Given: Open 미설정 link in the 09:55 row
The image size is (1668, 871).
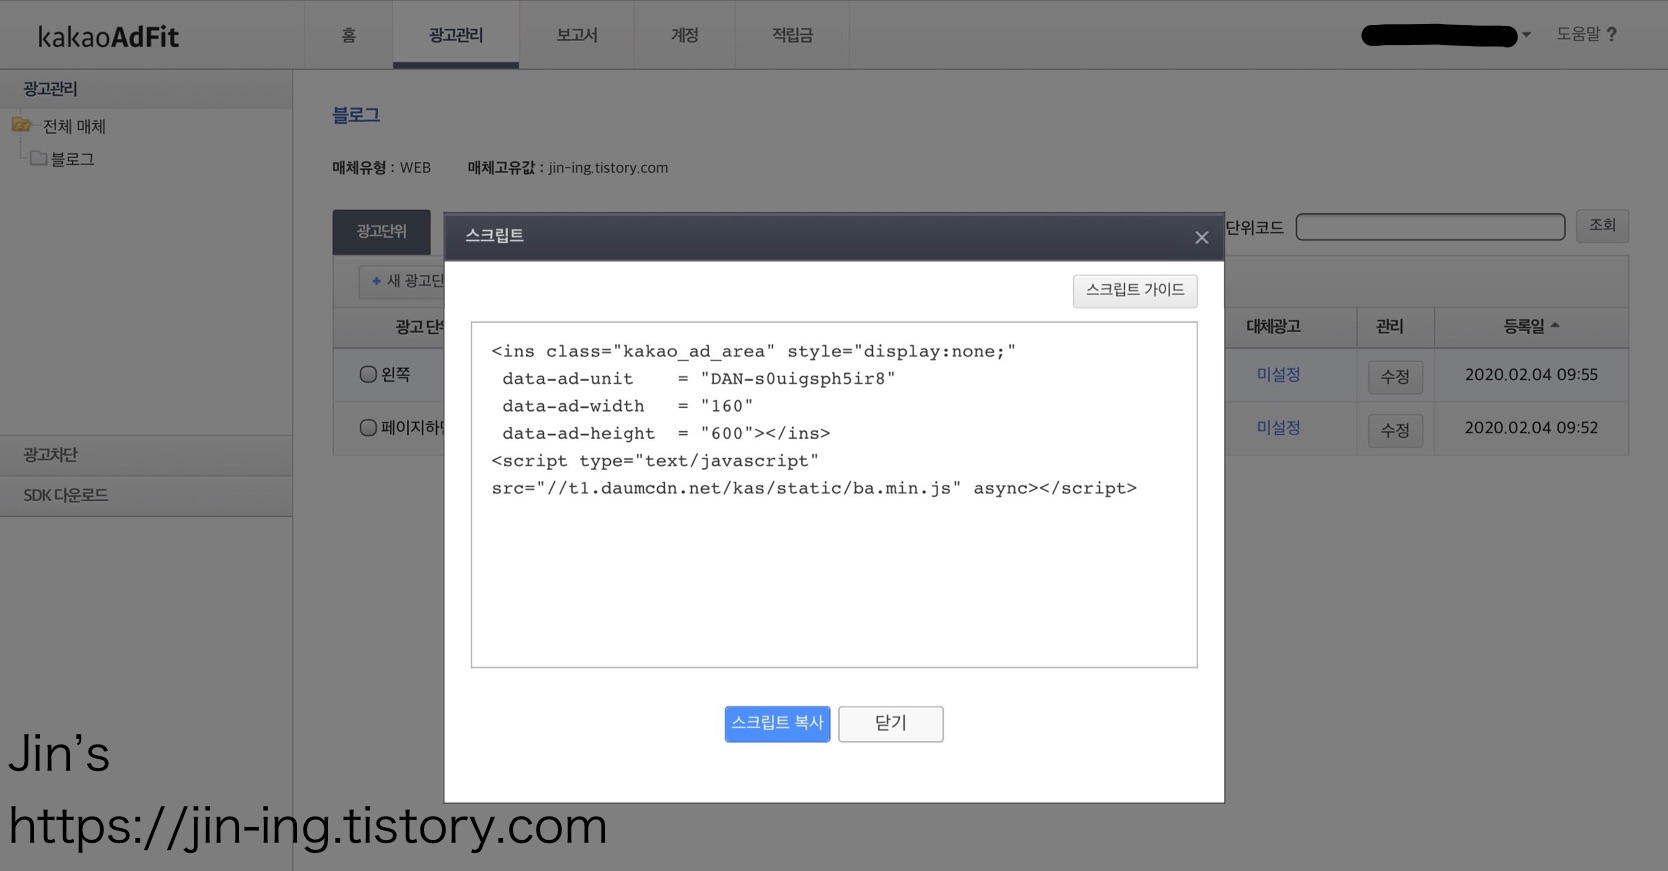Looking at the screenshot, I should tap(1278, 374).
